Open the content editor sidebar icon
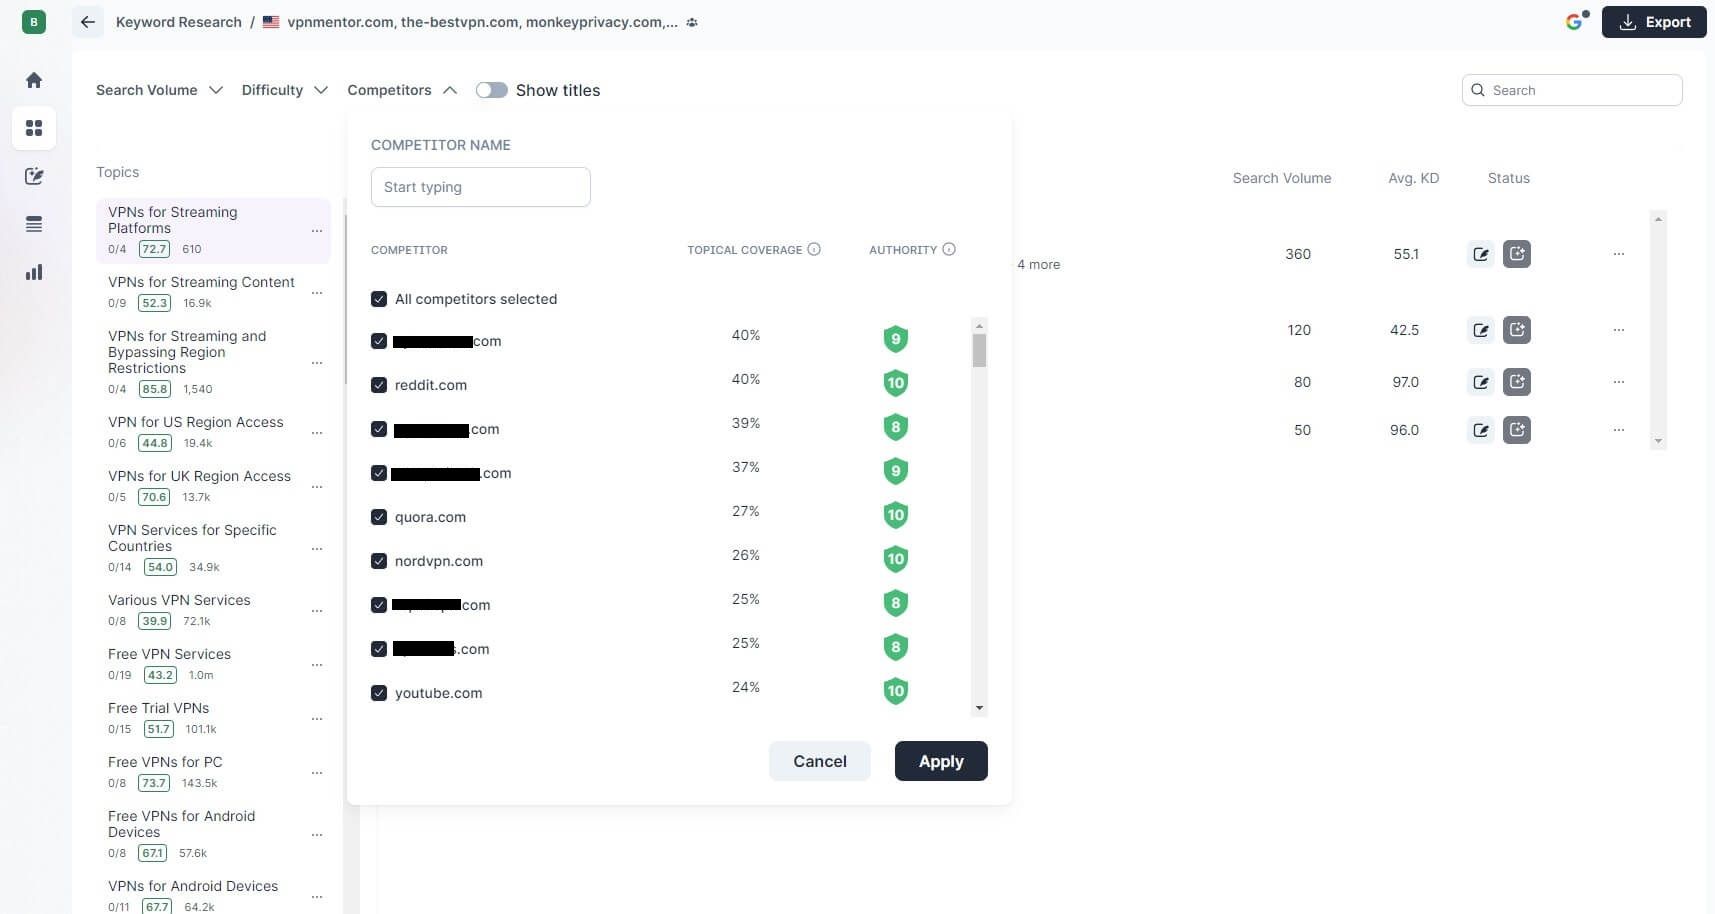Image resolution: width=1715 pixels, height=914 pixels. [34, 176]
